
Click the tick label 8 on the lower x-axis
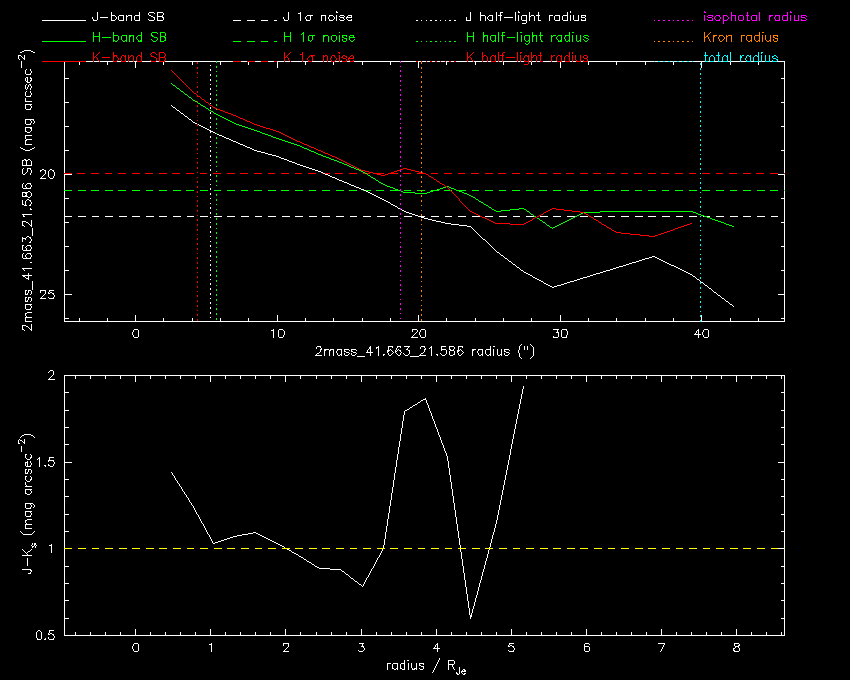coord(736,649)
